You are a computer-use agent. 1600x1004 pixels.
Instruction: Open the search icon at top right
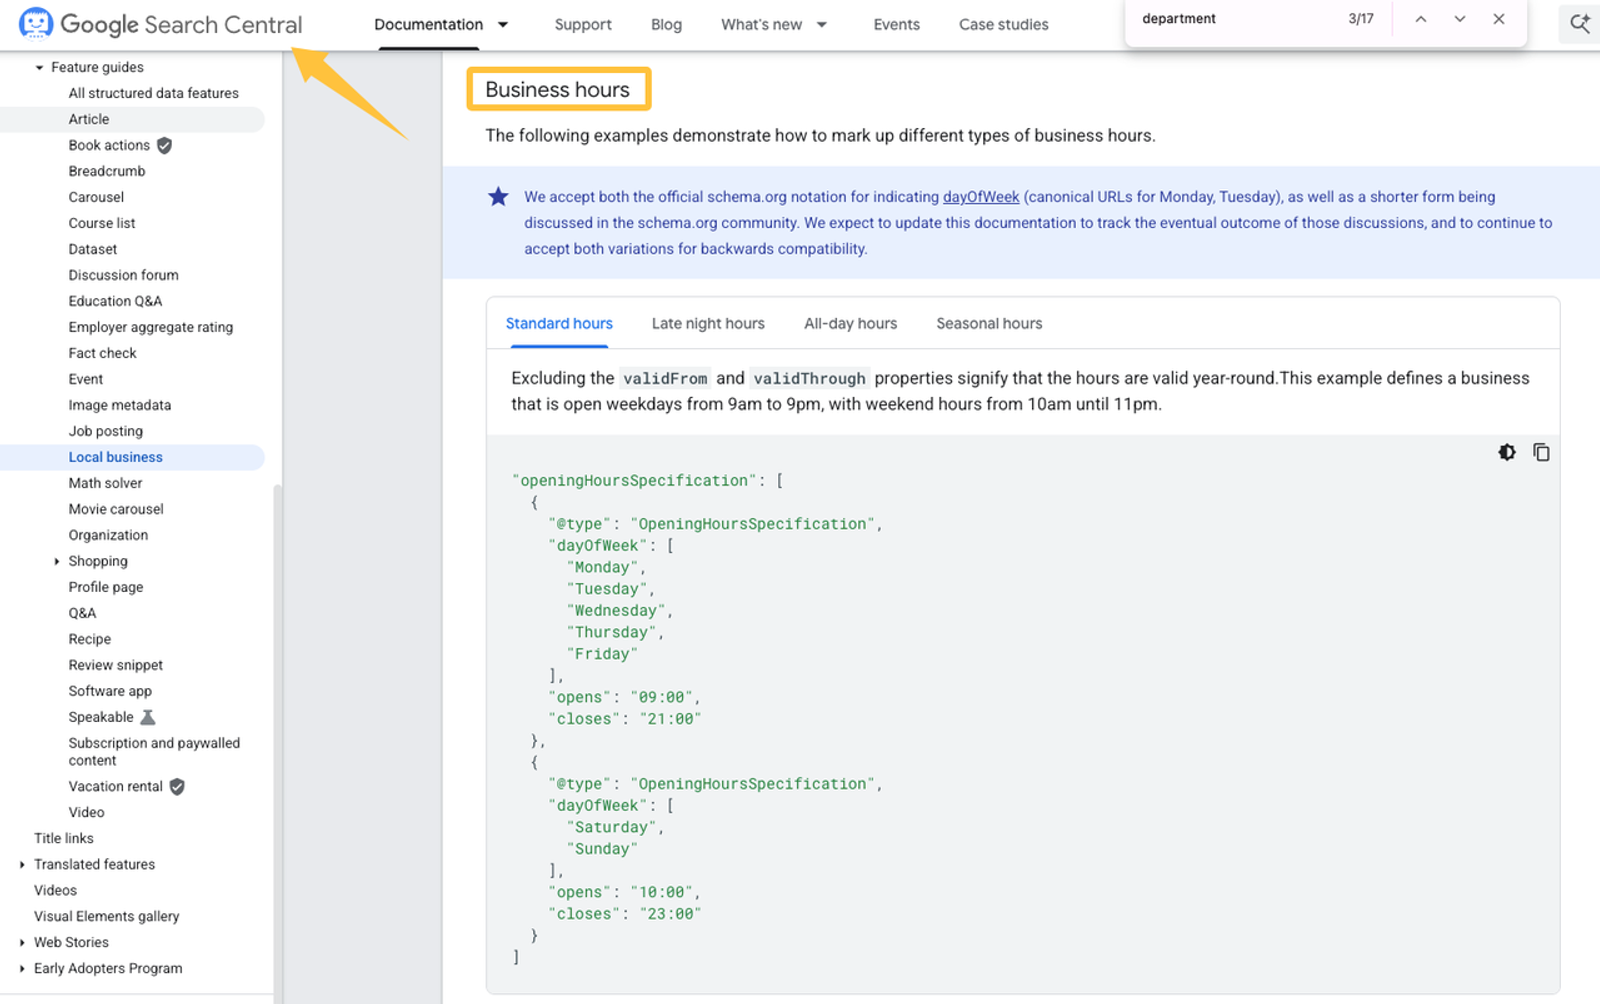click(1580, 24)
